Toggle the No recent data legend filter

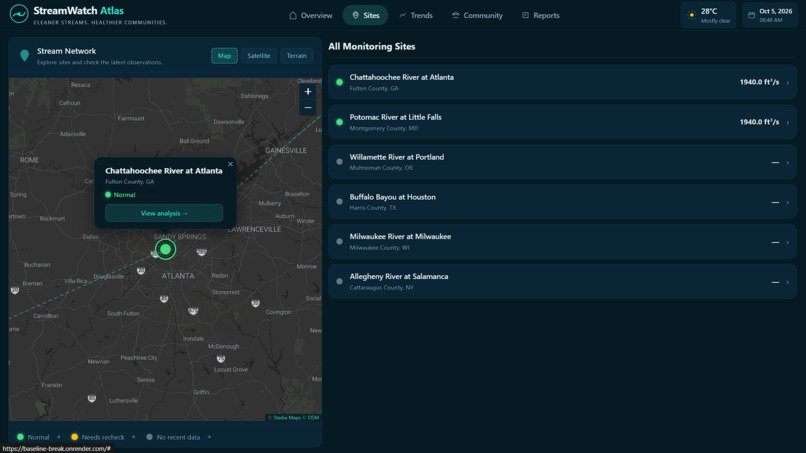pos(173,437)
